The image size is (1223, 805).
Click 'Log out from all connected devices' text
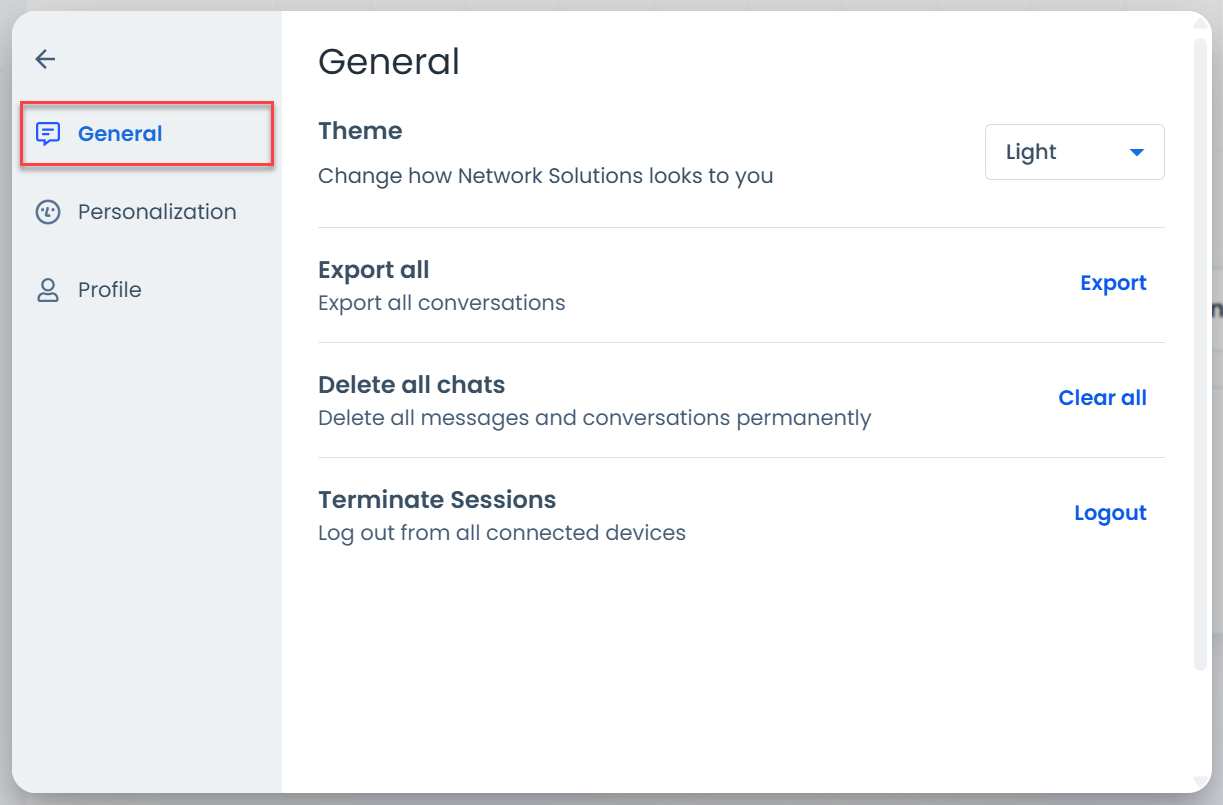pyautogui.click(x=501, y=533)
